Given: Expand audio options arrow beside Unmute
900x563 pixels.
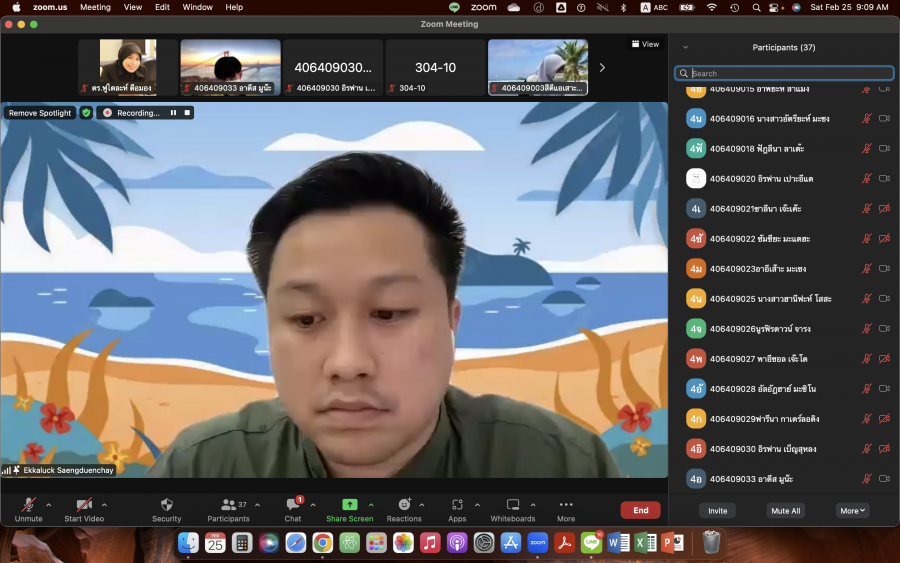Looking at the screenshot, I should (x=48, y=505).
